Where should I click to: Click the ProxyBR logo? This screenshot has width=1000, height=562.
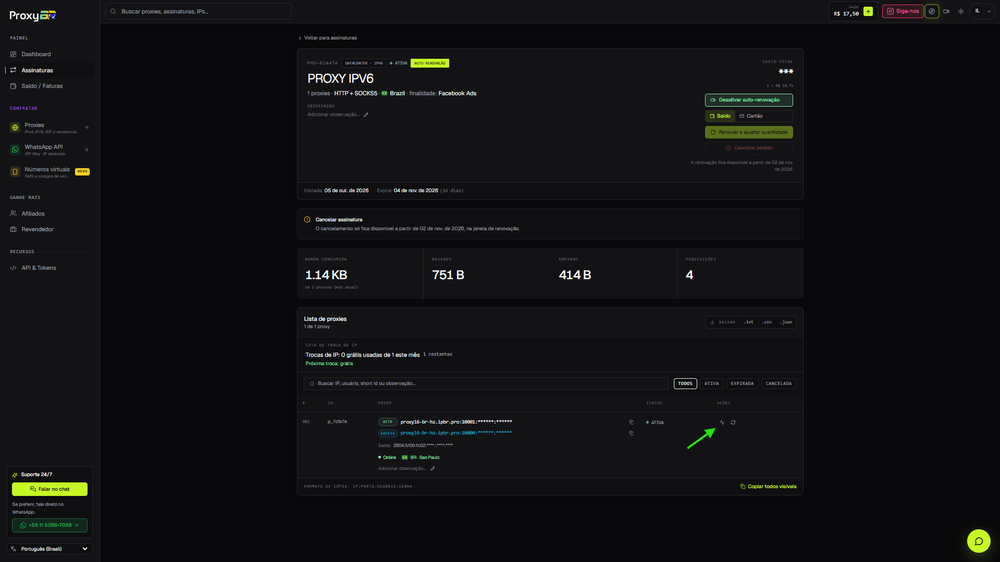click(33, 15)
